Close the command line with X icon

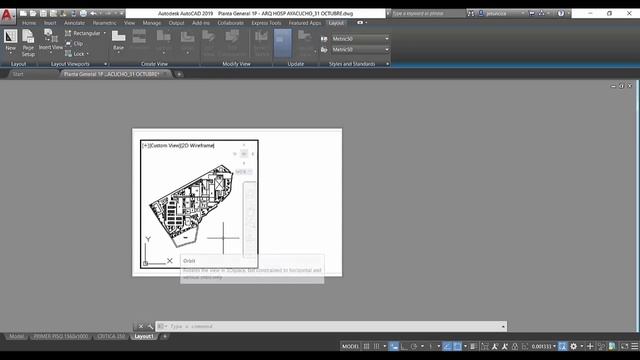pos(141,327)
